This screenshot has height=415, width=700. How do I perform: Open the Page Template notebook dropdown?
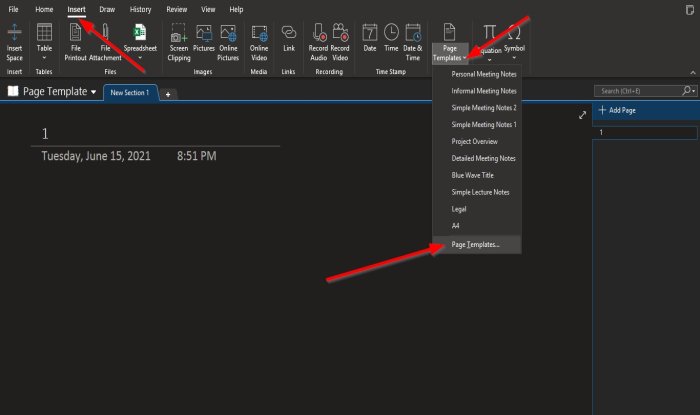click(93, 92)
